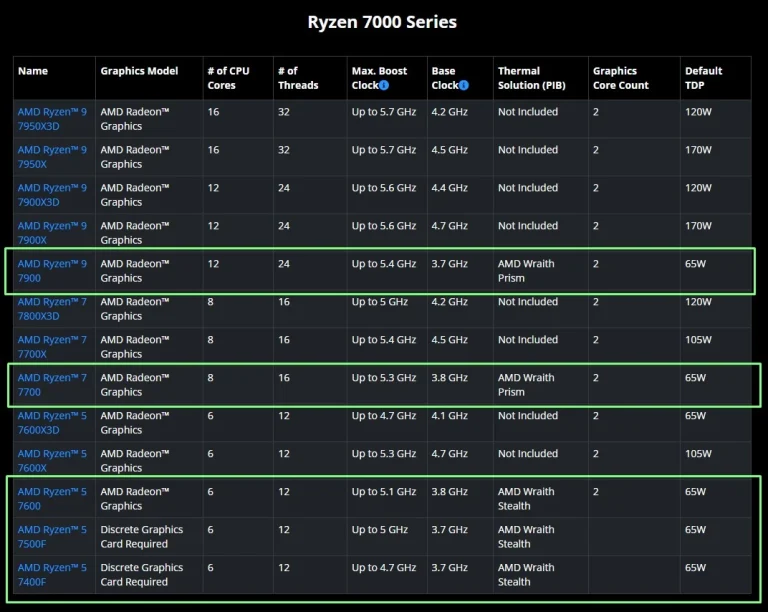This screenshot has height=612, width=768.
Task: Click the Thermal Solution (PIB) column header
Action: (531, 78)
